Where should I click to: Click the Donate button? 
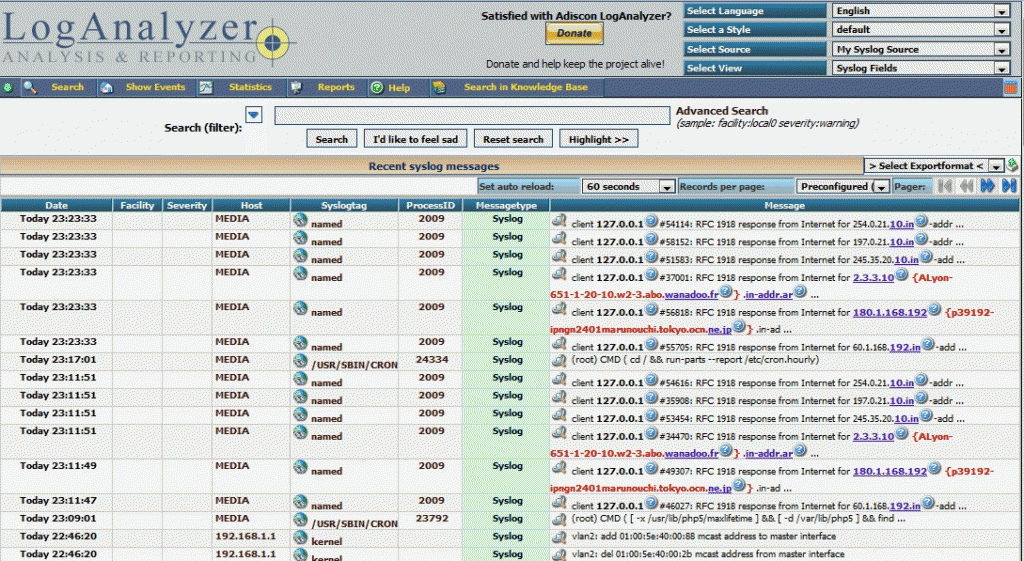[574, 33]
